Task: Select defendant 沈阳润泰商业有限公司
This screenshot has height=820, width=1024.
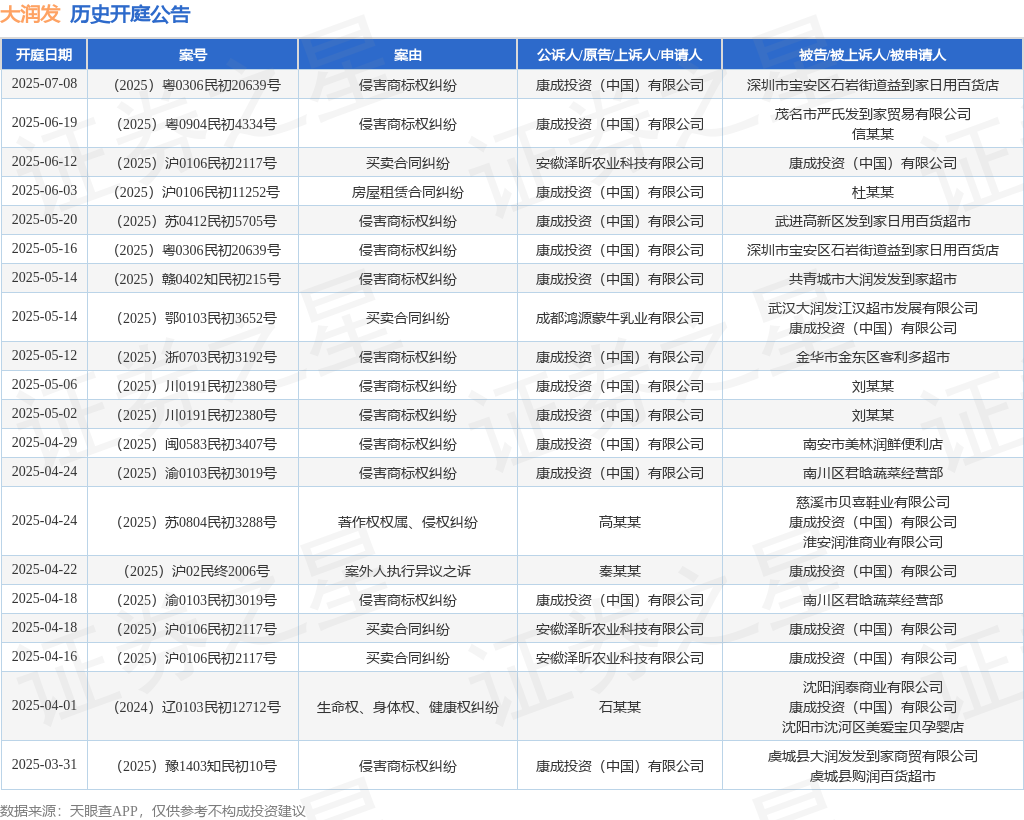Action: point(872,687)
